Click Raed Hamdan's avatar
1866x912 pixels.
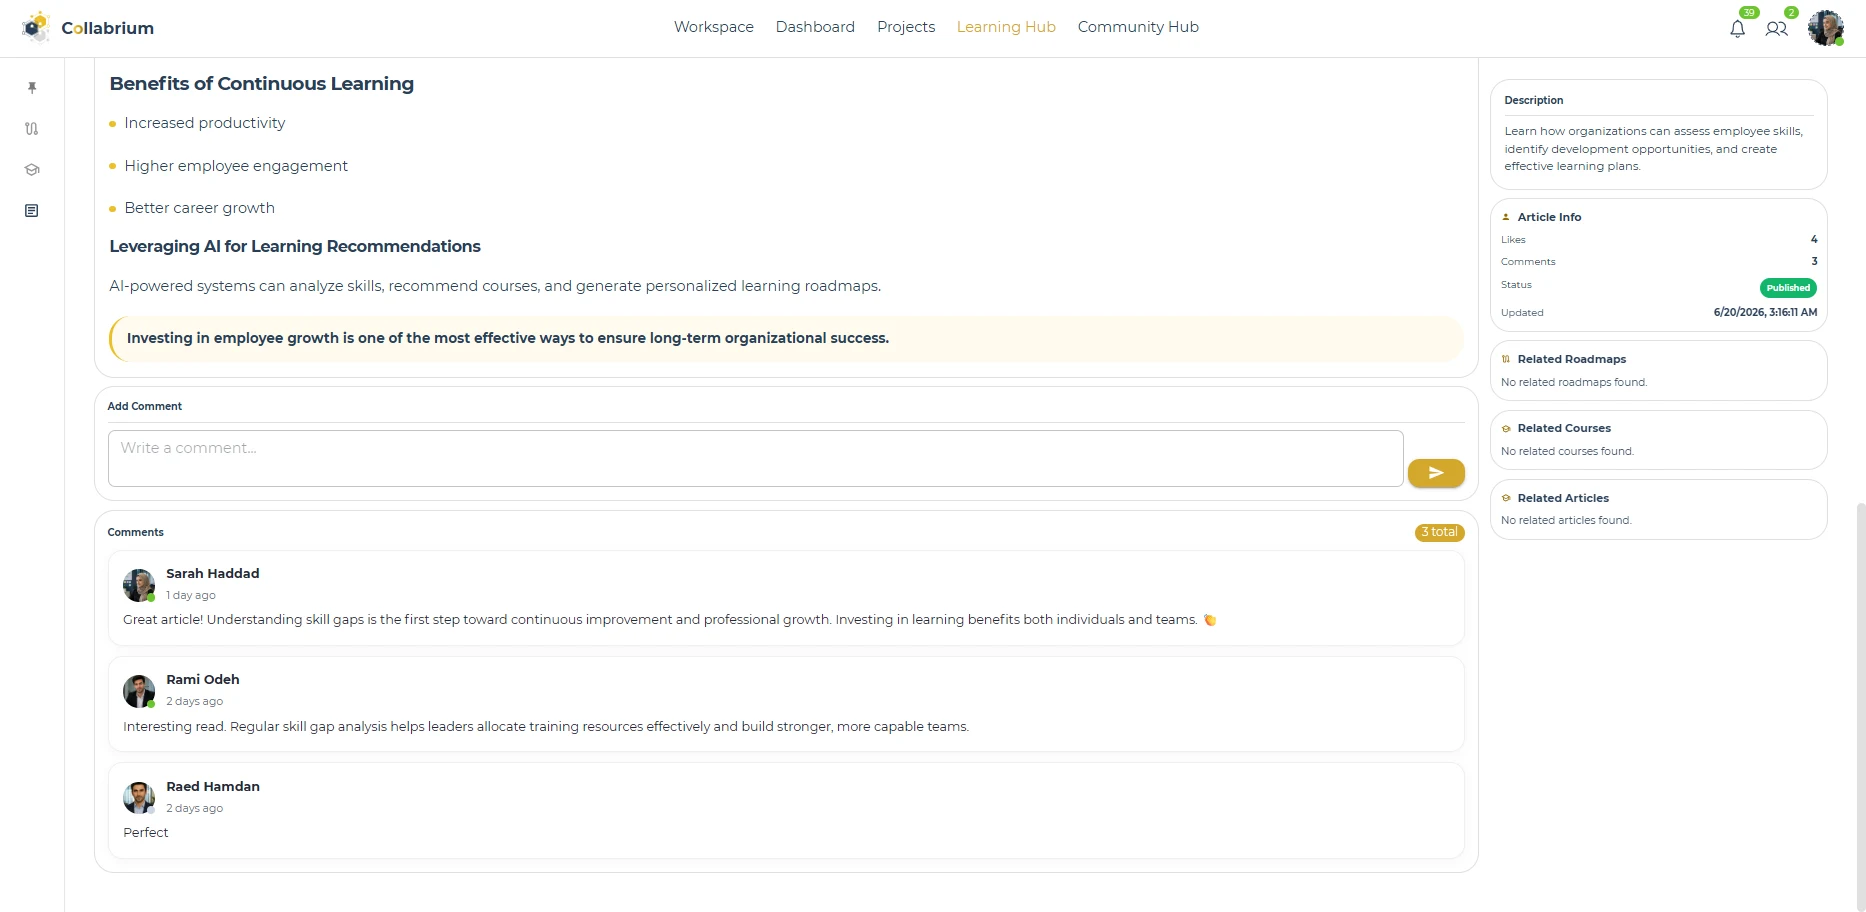pyautogui.click(x=139, y=798)
